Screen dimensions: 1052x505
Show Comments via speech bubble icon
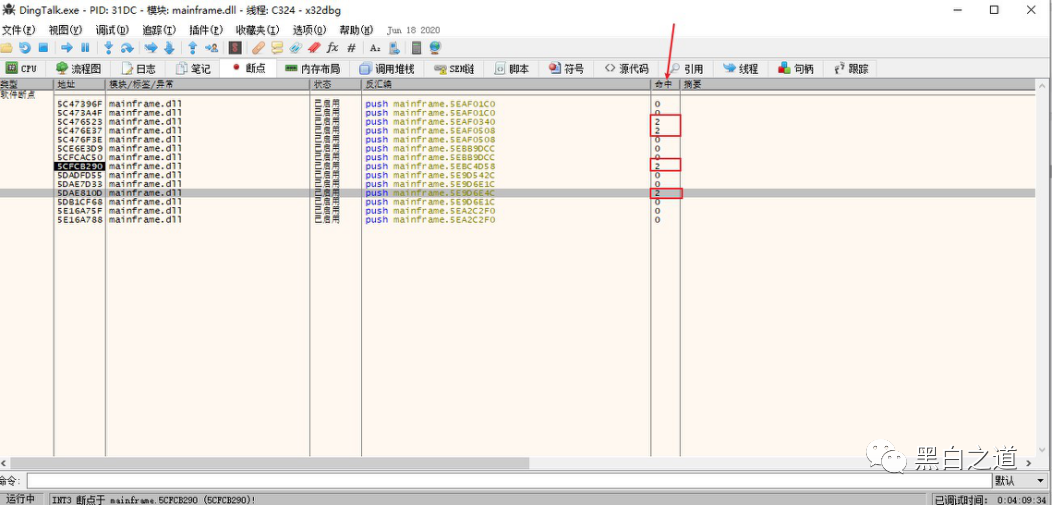[277, 48]
